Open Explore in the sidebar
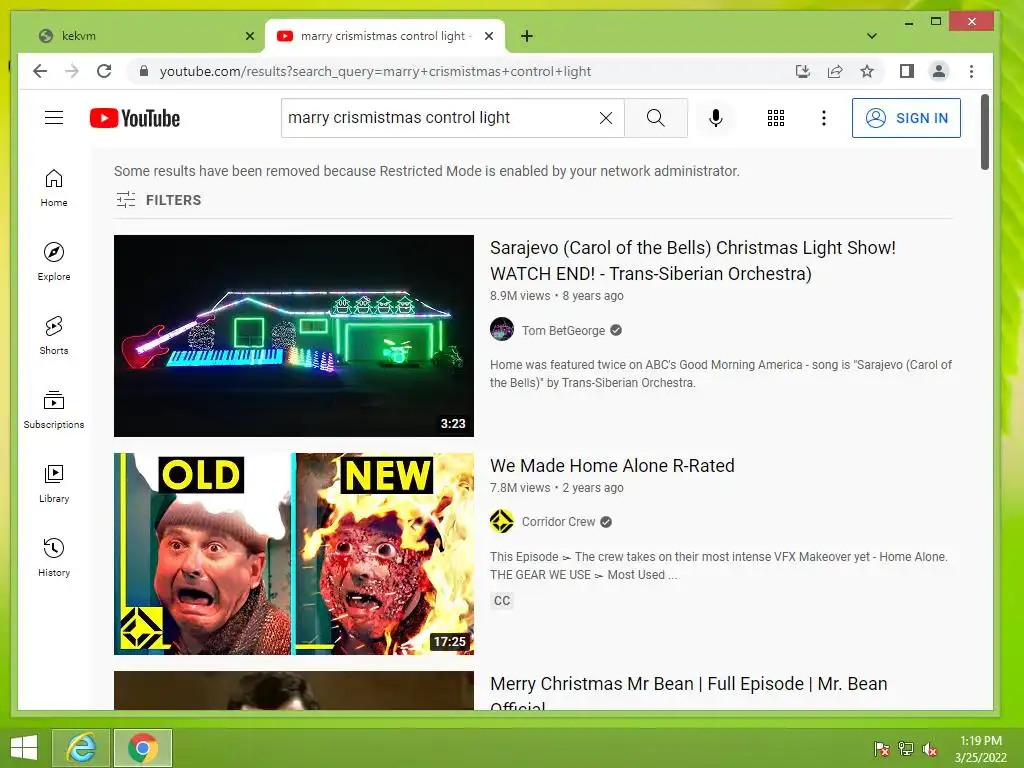The image size is (1024, 768). click(54, 262)
